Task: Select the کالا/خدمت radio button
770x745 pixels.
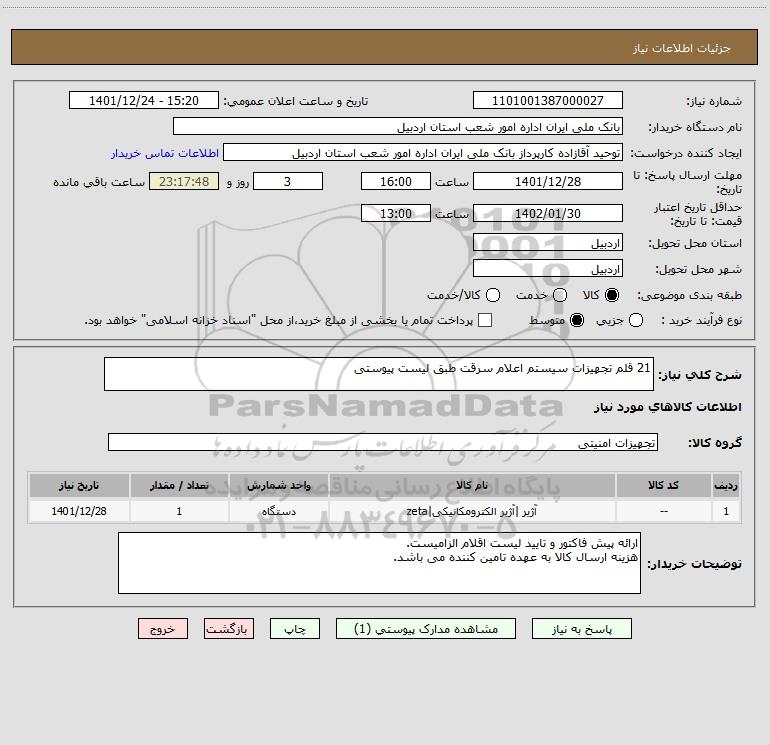Action: click(493, 295)
